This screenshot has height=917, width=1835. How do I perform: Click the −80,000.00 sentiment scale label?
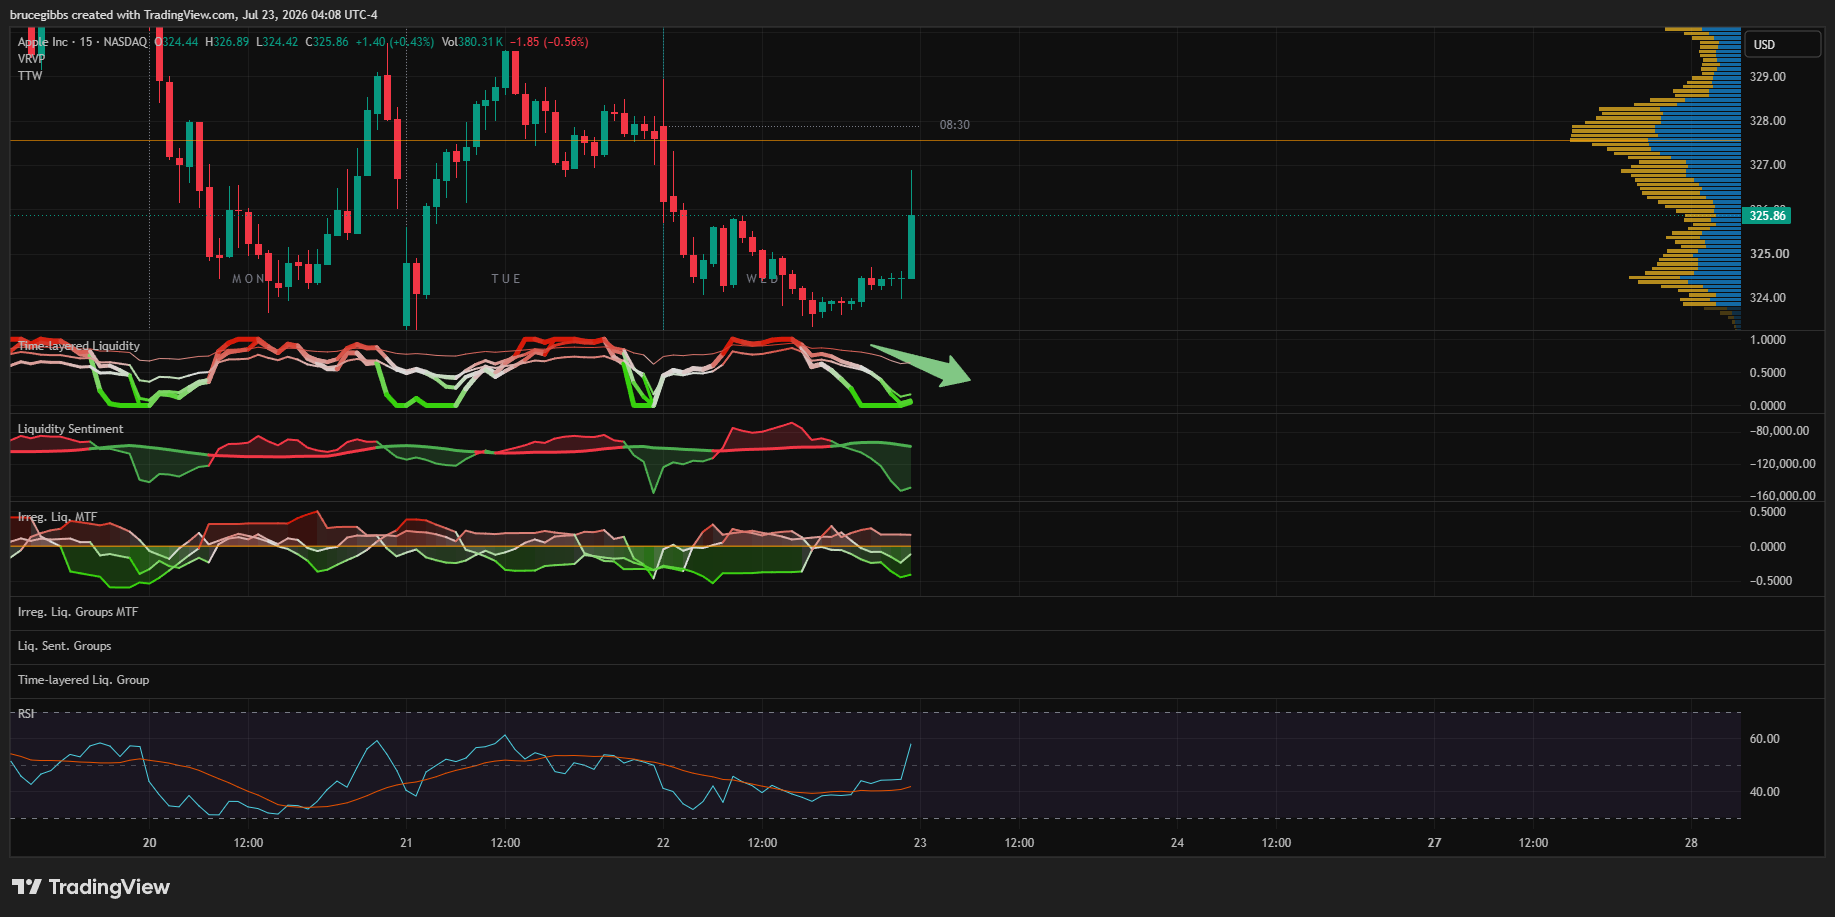point(1780,431)
